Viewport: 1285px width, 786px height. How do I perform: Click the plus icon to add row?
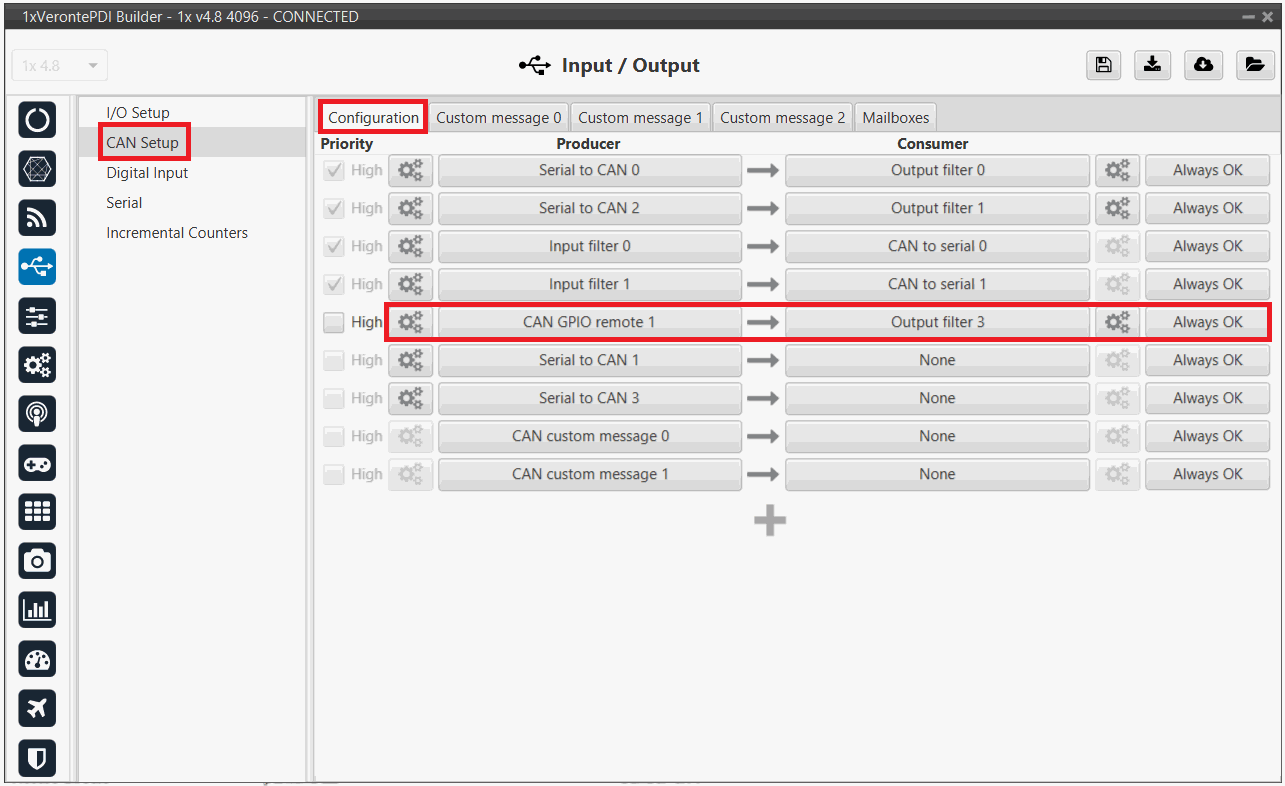(769, 520)
